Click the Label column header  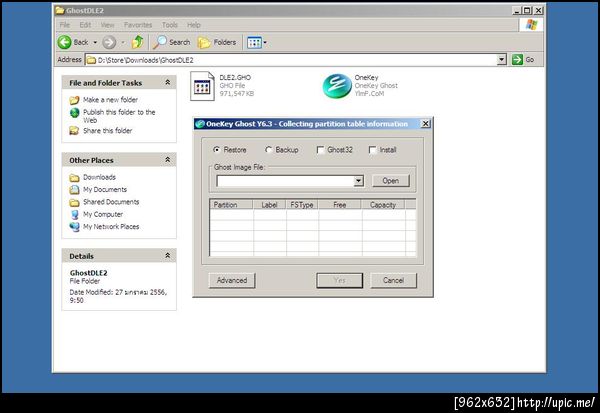(269, 205)
